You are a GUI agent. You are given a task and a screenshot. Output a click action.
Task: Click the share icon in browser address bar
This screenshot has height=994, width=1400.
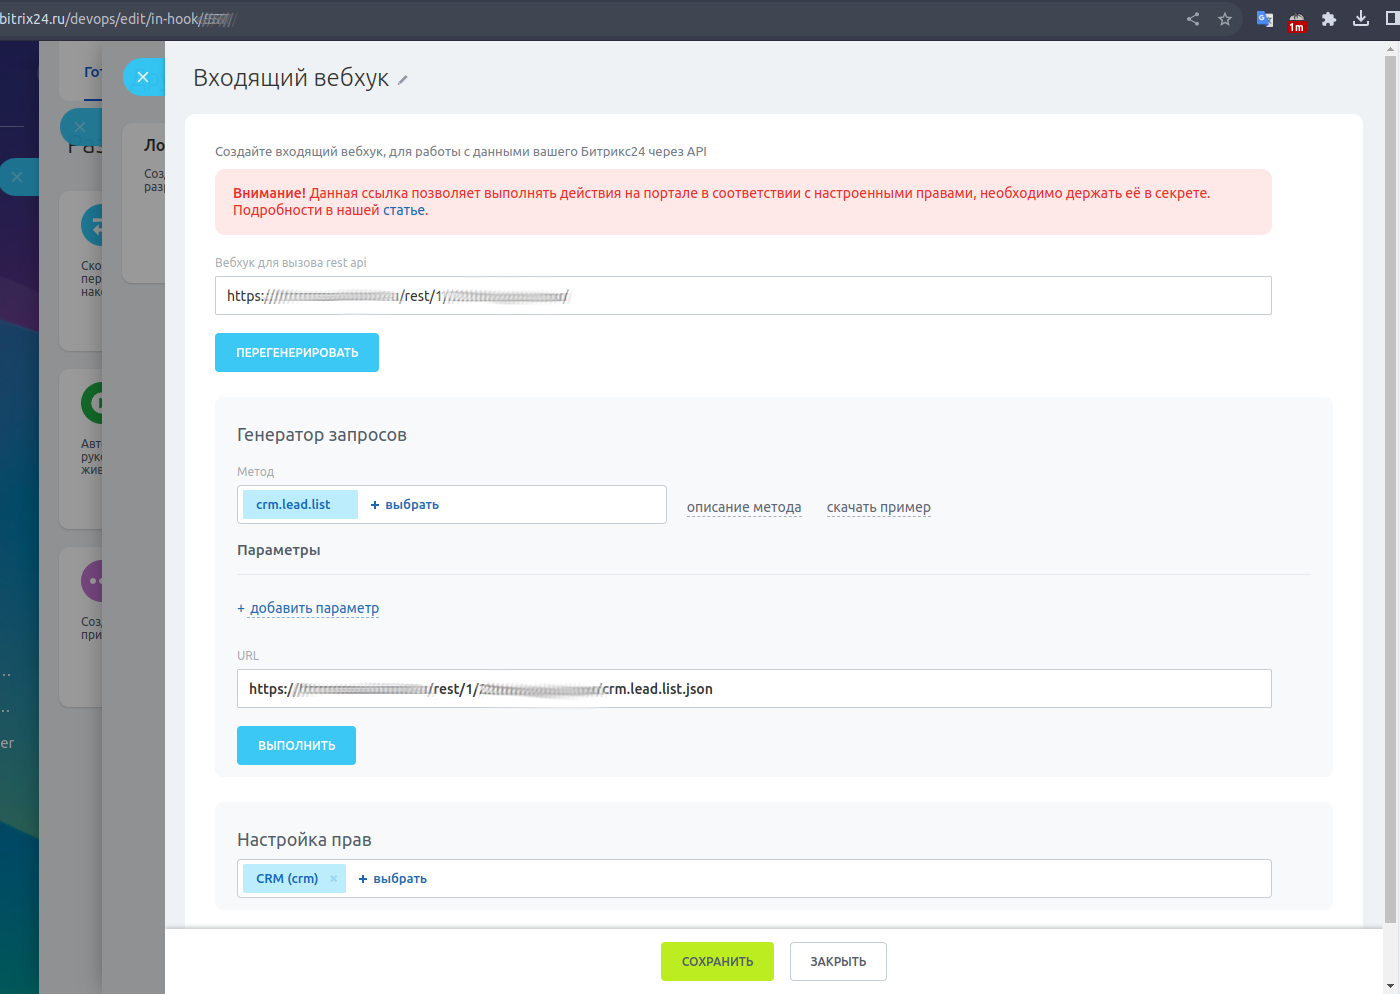coord(1192,19)
